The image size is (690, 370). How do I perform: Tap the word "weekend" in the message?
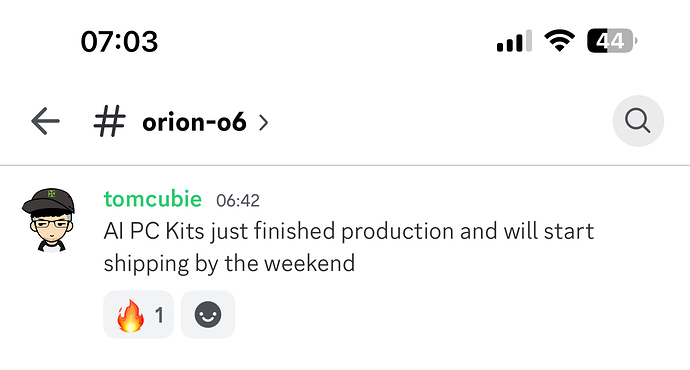(309, 264)
